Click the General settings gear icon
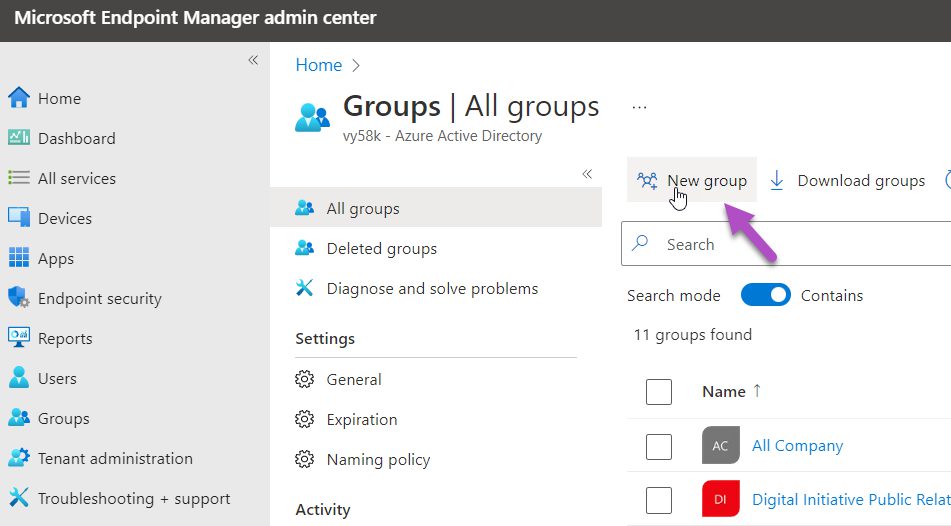 304,379
